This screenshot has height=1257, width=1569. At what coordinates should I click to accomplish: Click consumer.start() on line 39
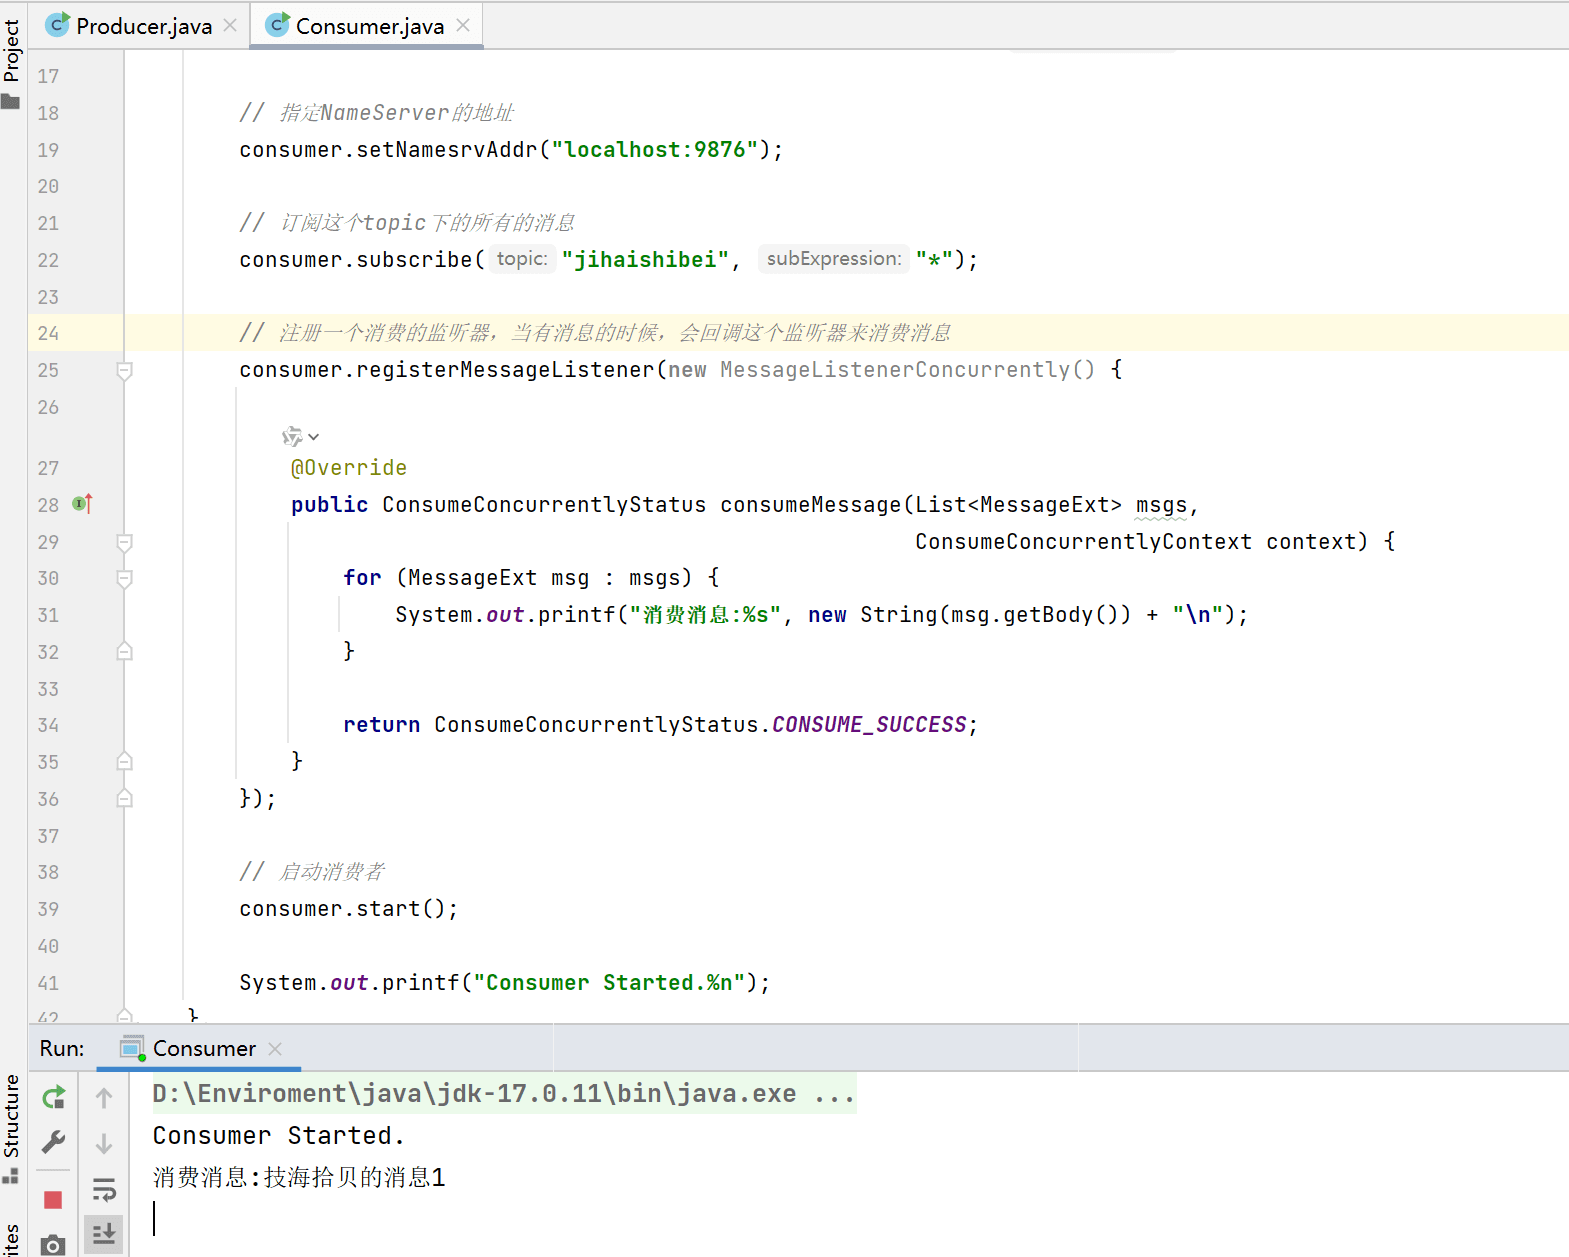pos(348,908)
